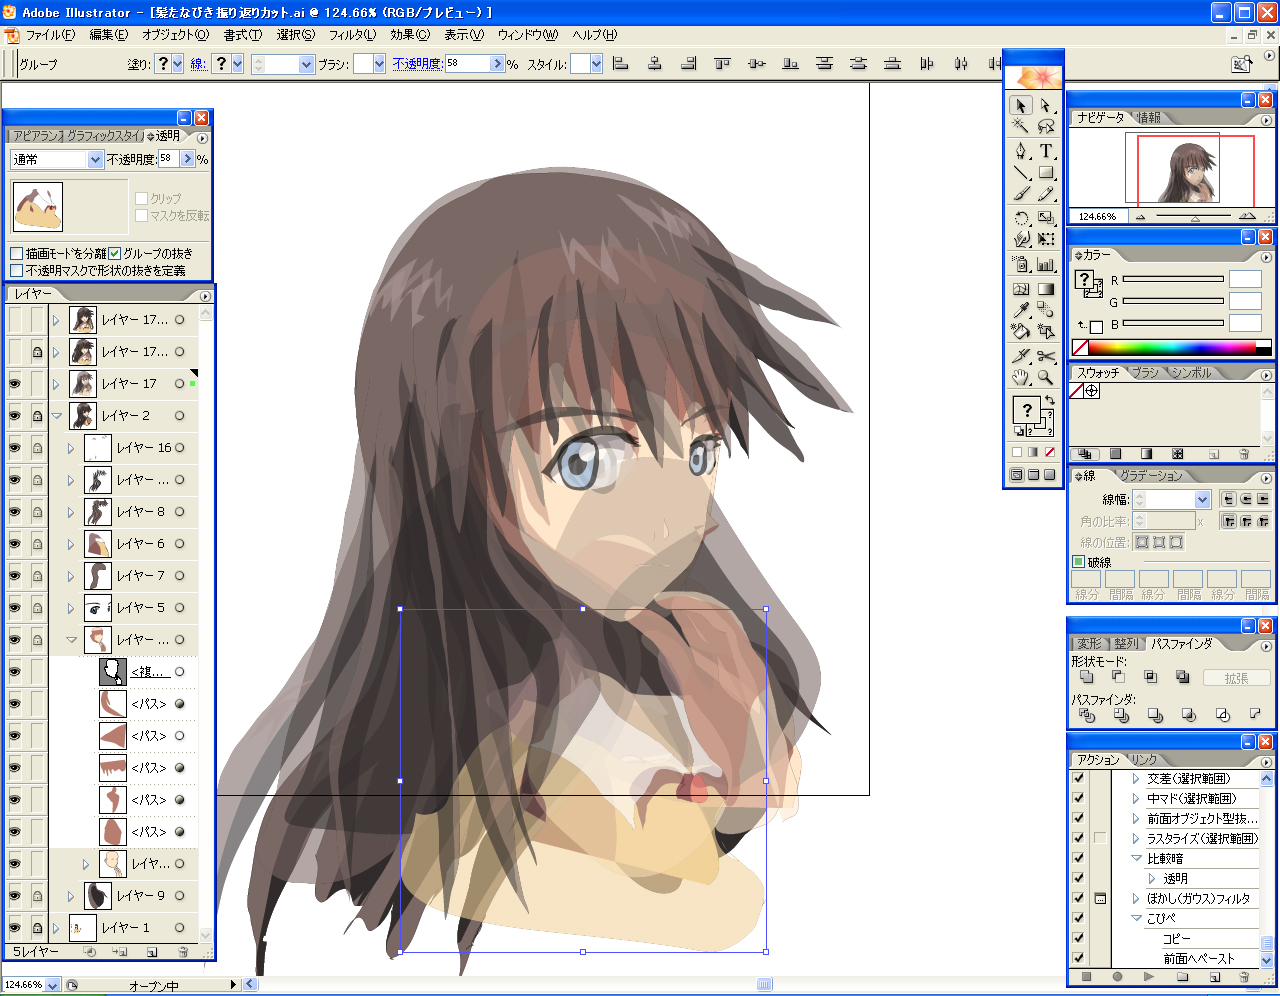The image size is (1280, 996).
Task: Swap fill and stroke arrows in toolbox
Action: tap(1050, 400)
